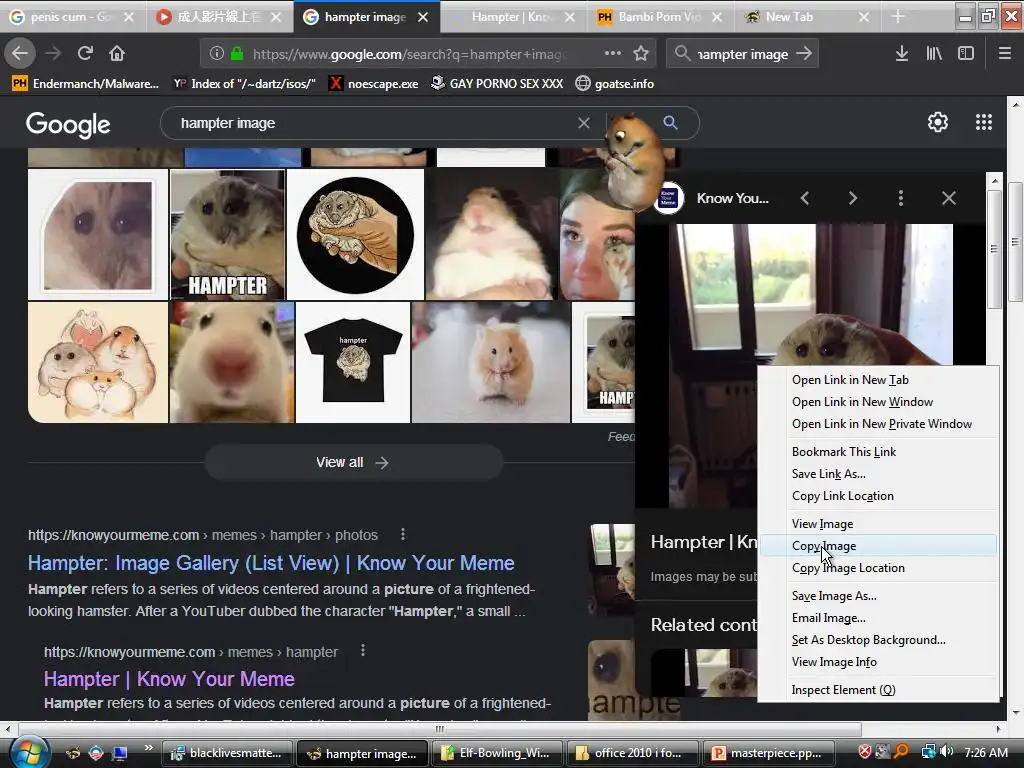Reload the current page

click(x=85, y=53)
